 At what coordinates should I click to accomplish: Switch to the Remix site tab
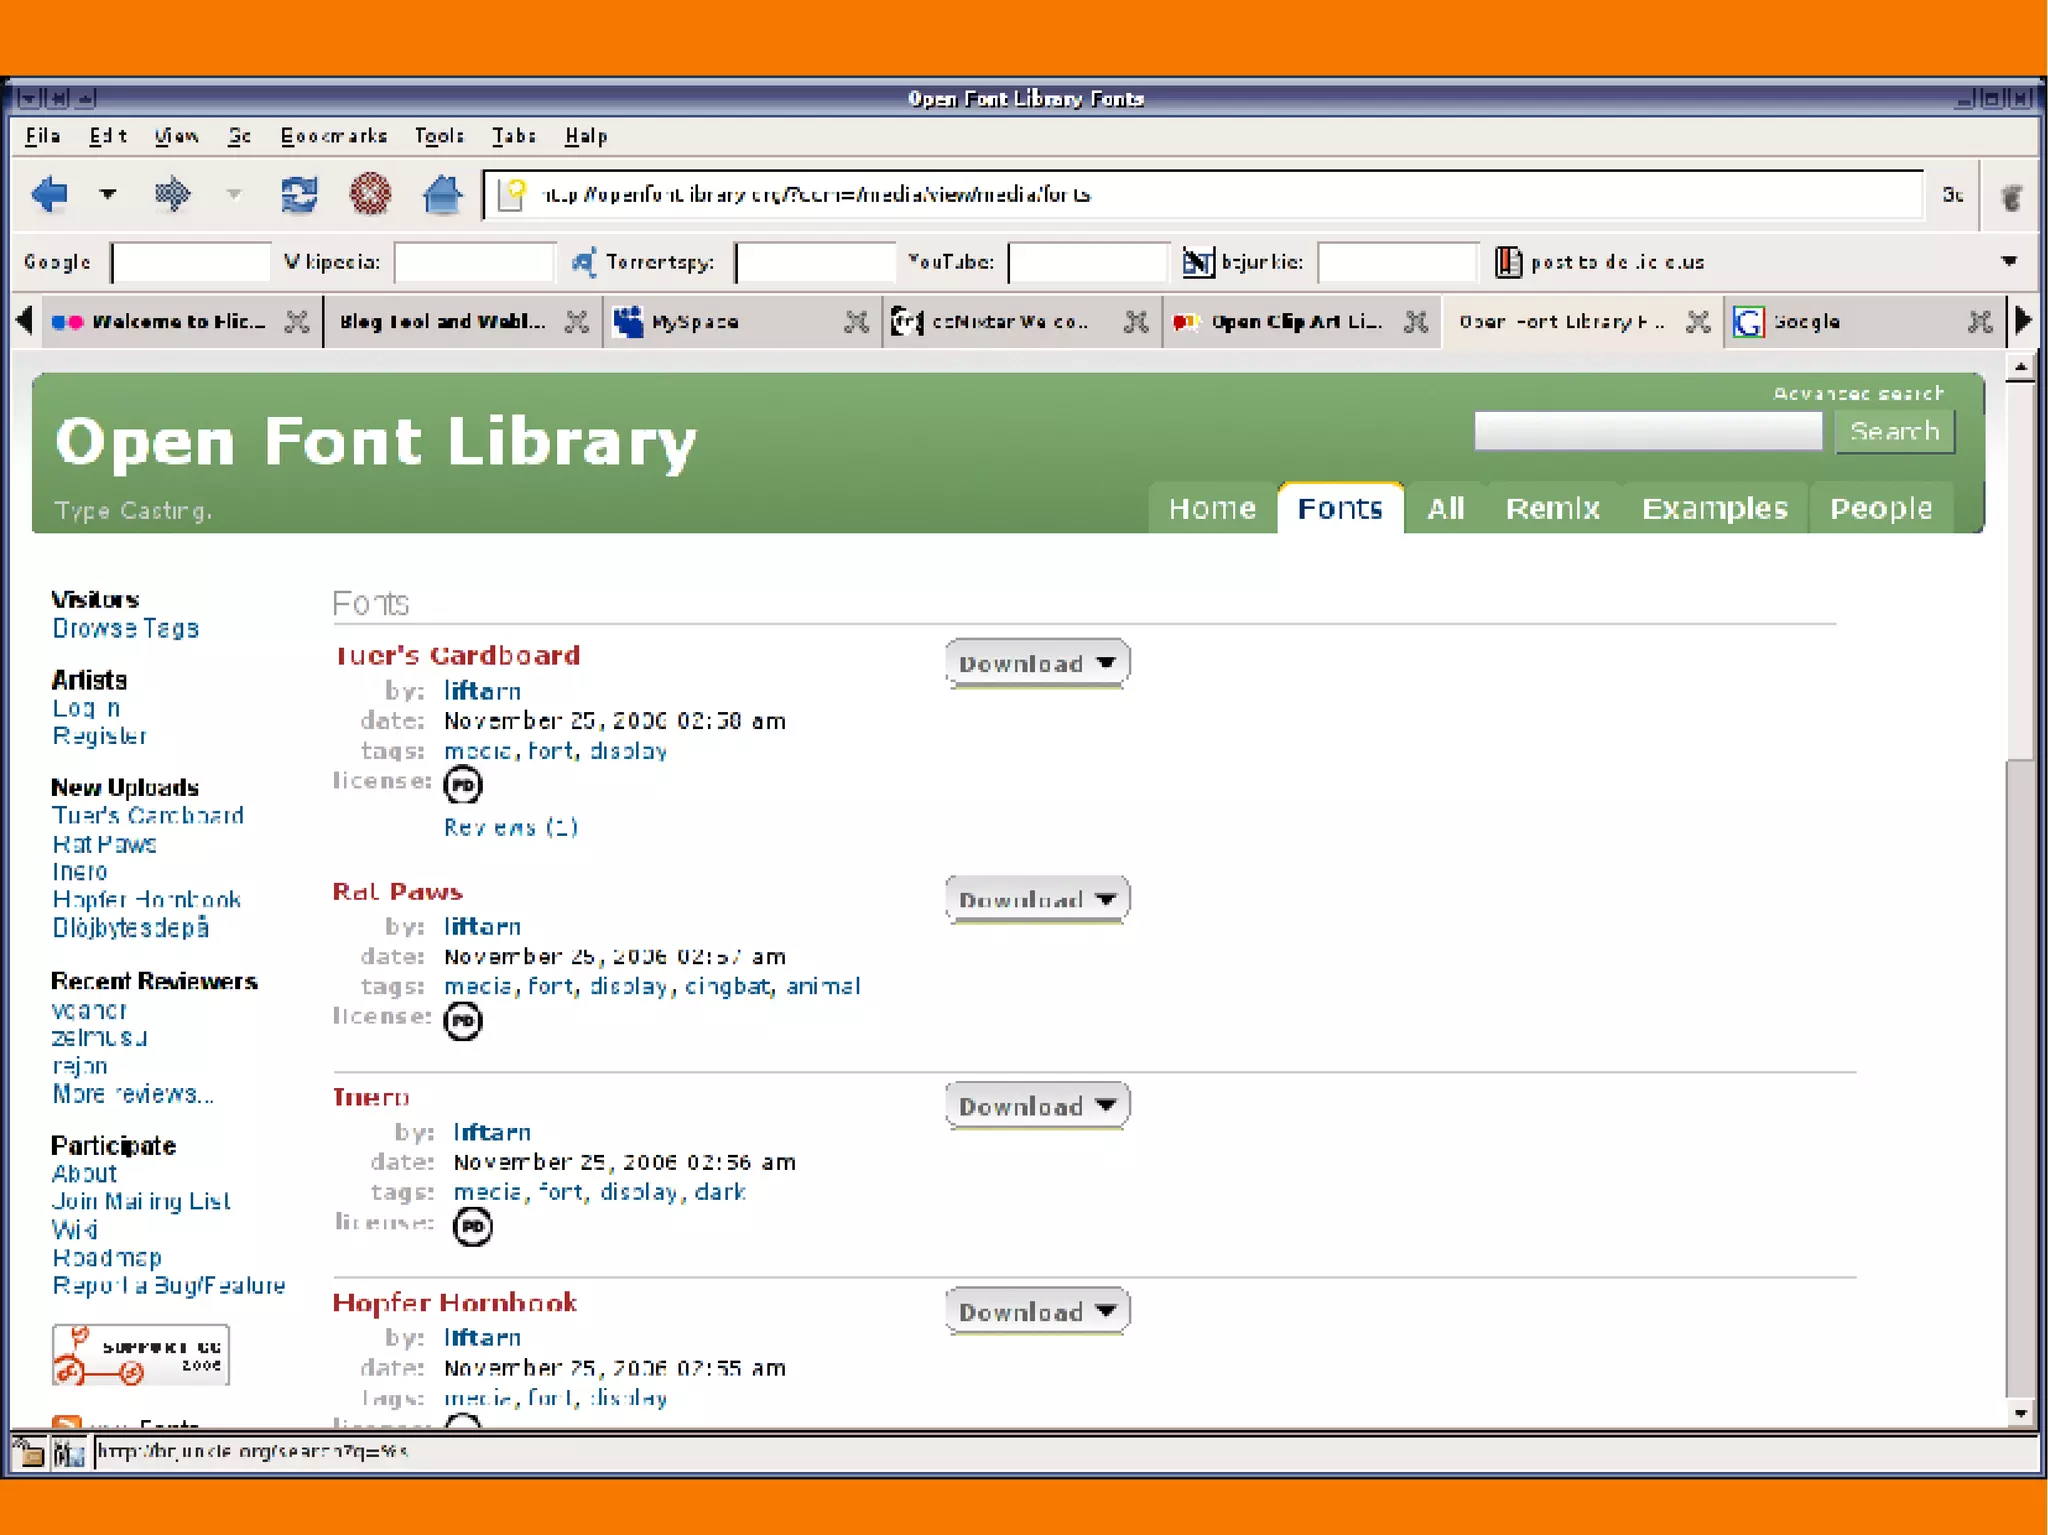coord(1552,508)
